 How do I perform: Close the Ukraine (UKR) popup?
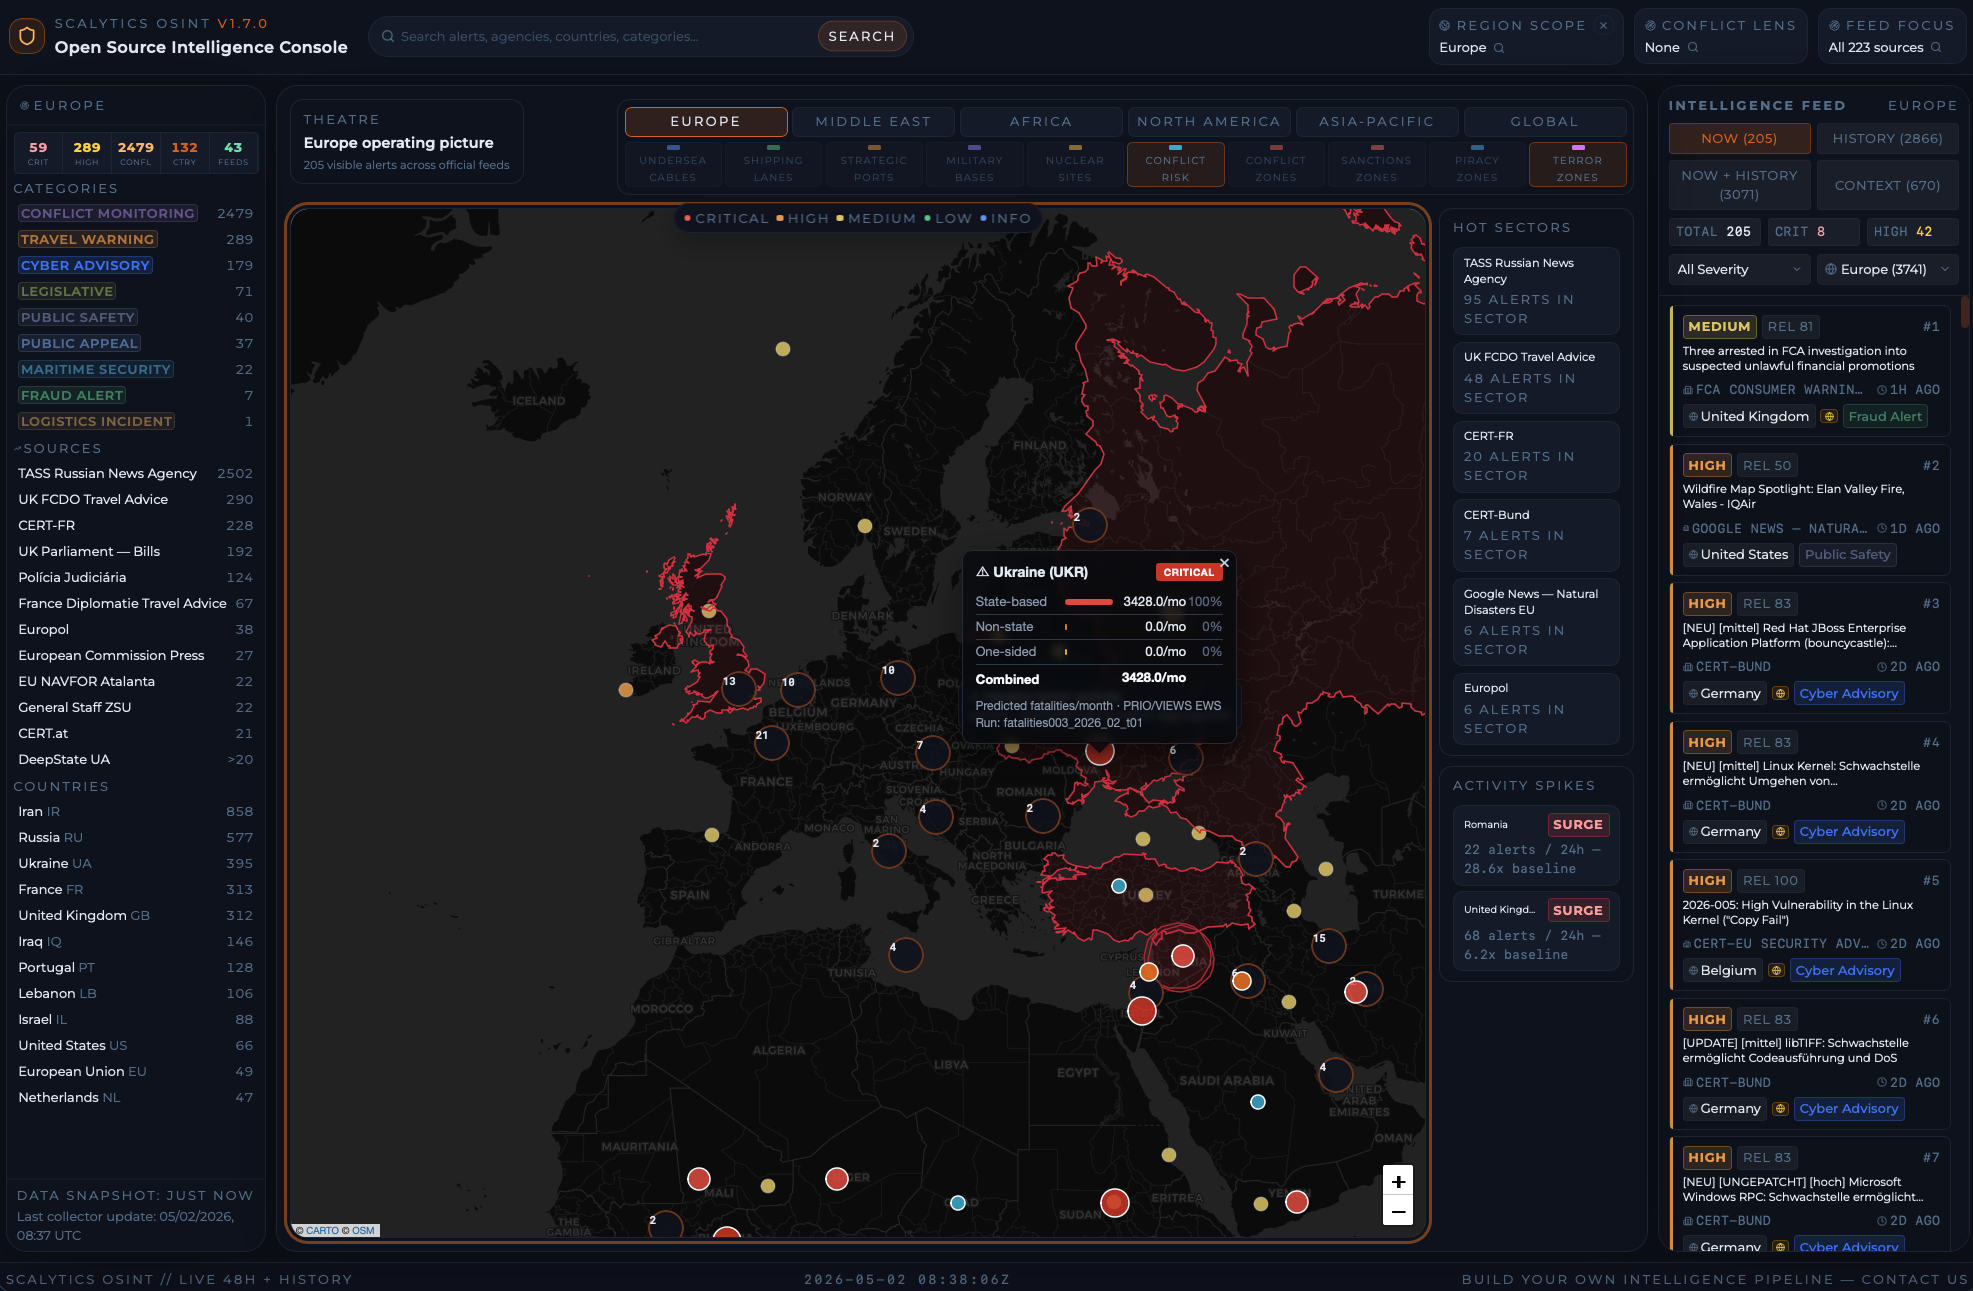[1224, 563]
